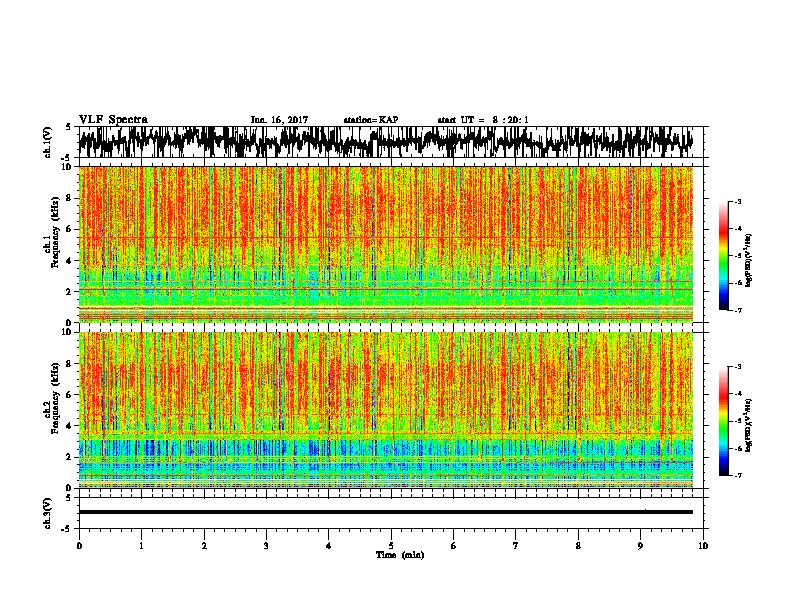
Task: Click the '6' kHz tick on ch.2 axis
Action: (x=71, y=394)
